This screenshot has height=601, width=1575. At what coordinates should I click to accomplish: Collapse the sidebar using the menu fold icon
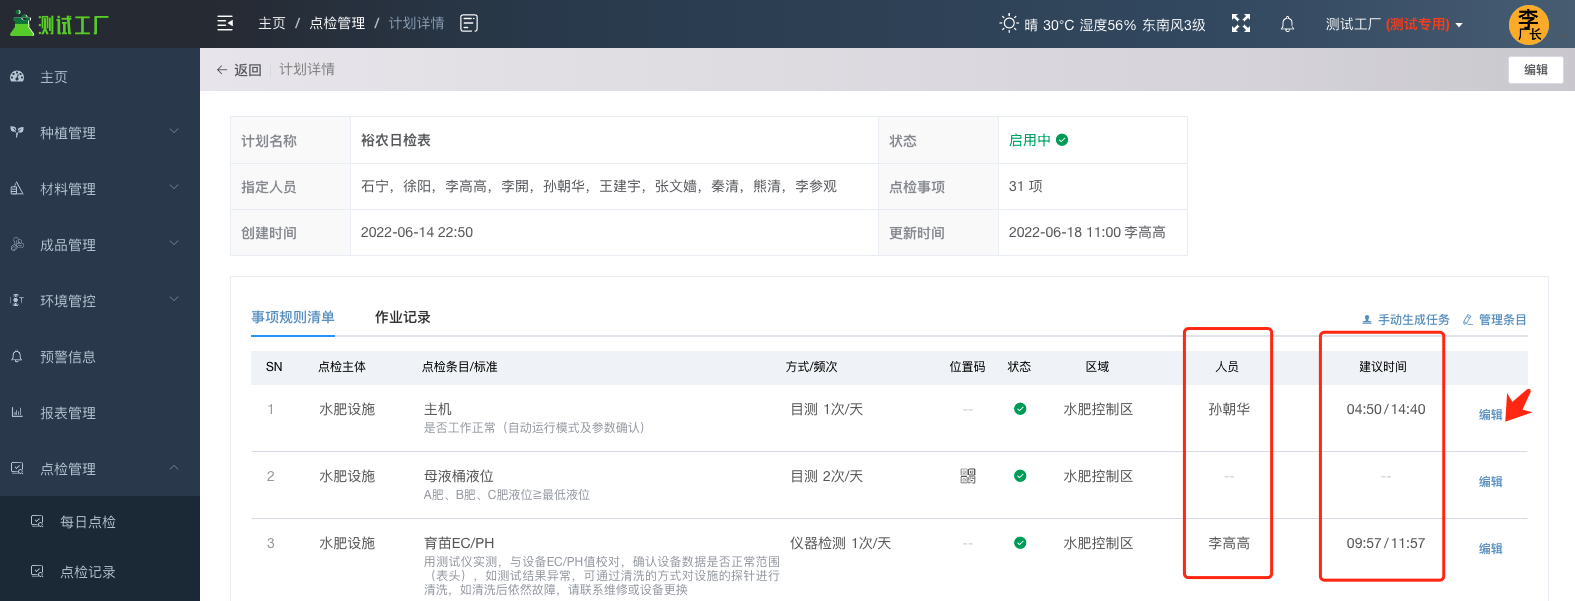click(225, 23)
